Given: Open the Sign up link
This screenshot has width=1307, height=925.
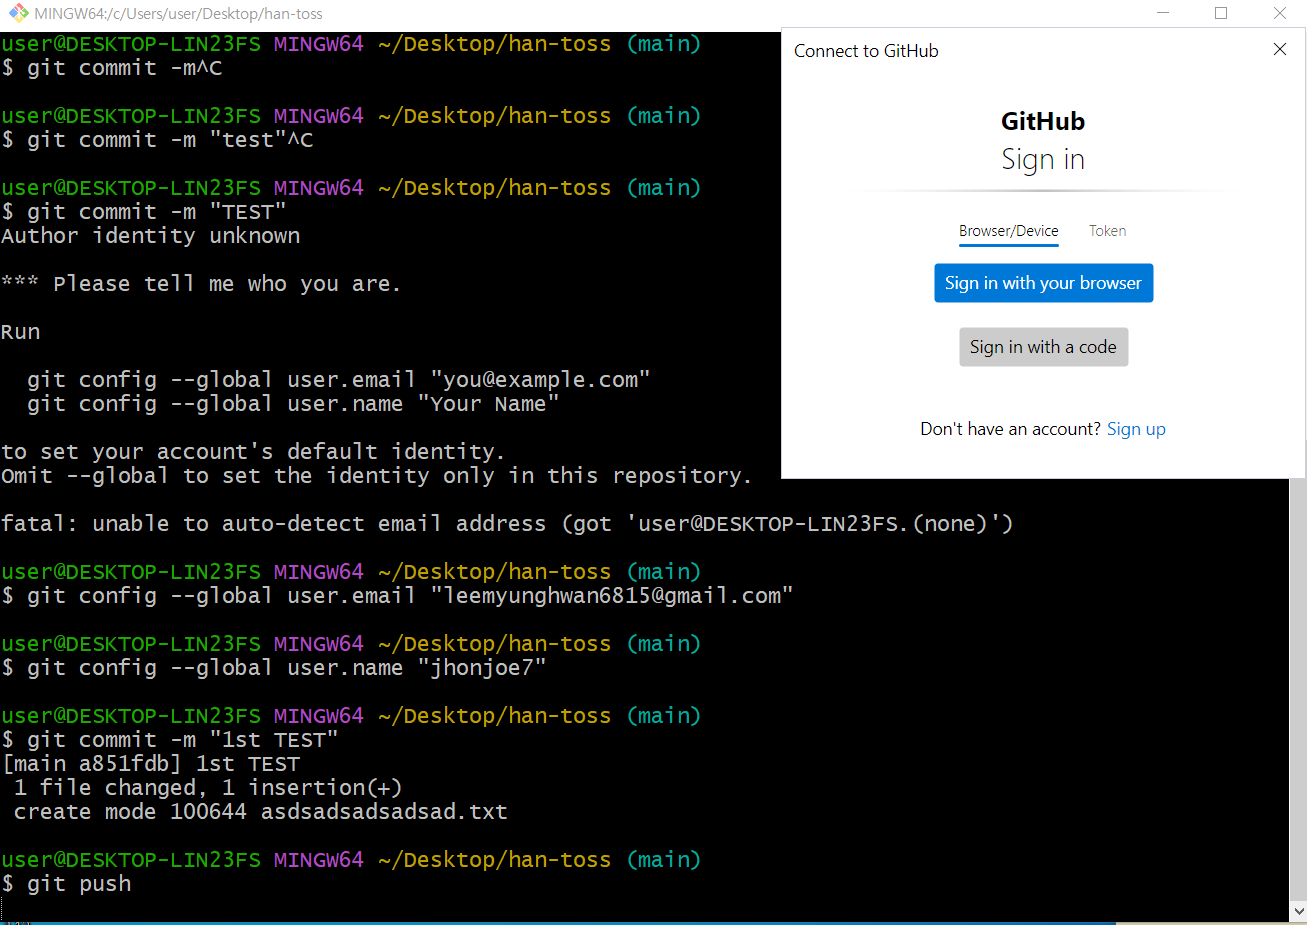Looking at the screenshot, I should point(1136,429).
